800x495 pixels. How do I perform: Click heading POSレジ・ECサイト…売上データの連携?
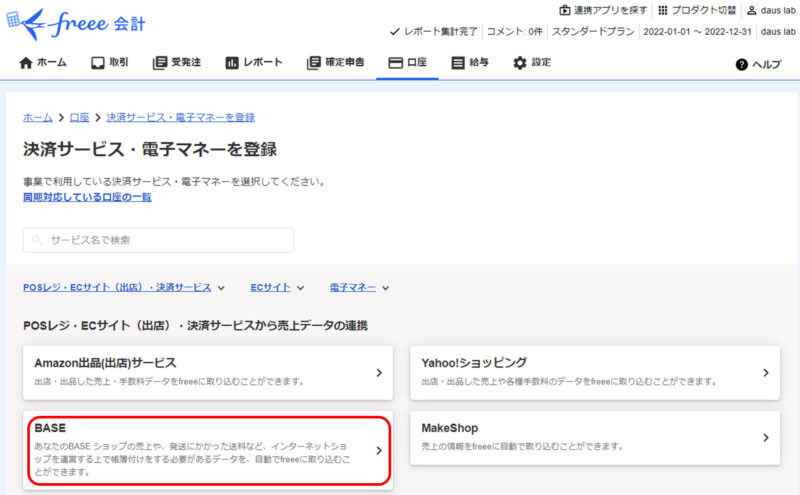pyautogui.click(x=195, y=326)
